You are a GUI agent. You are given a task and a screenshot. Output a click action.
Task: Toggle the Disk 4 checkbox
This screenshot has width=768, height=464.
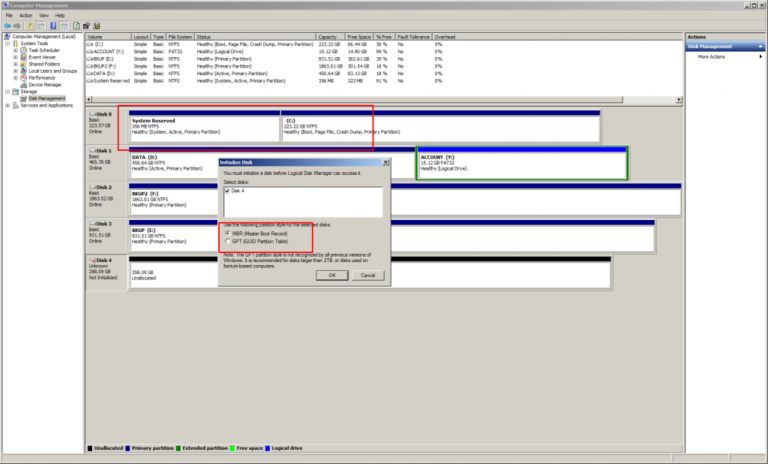click(226, 190)
